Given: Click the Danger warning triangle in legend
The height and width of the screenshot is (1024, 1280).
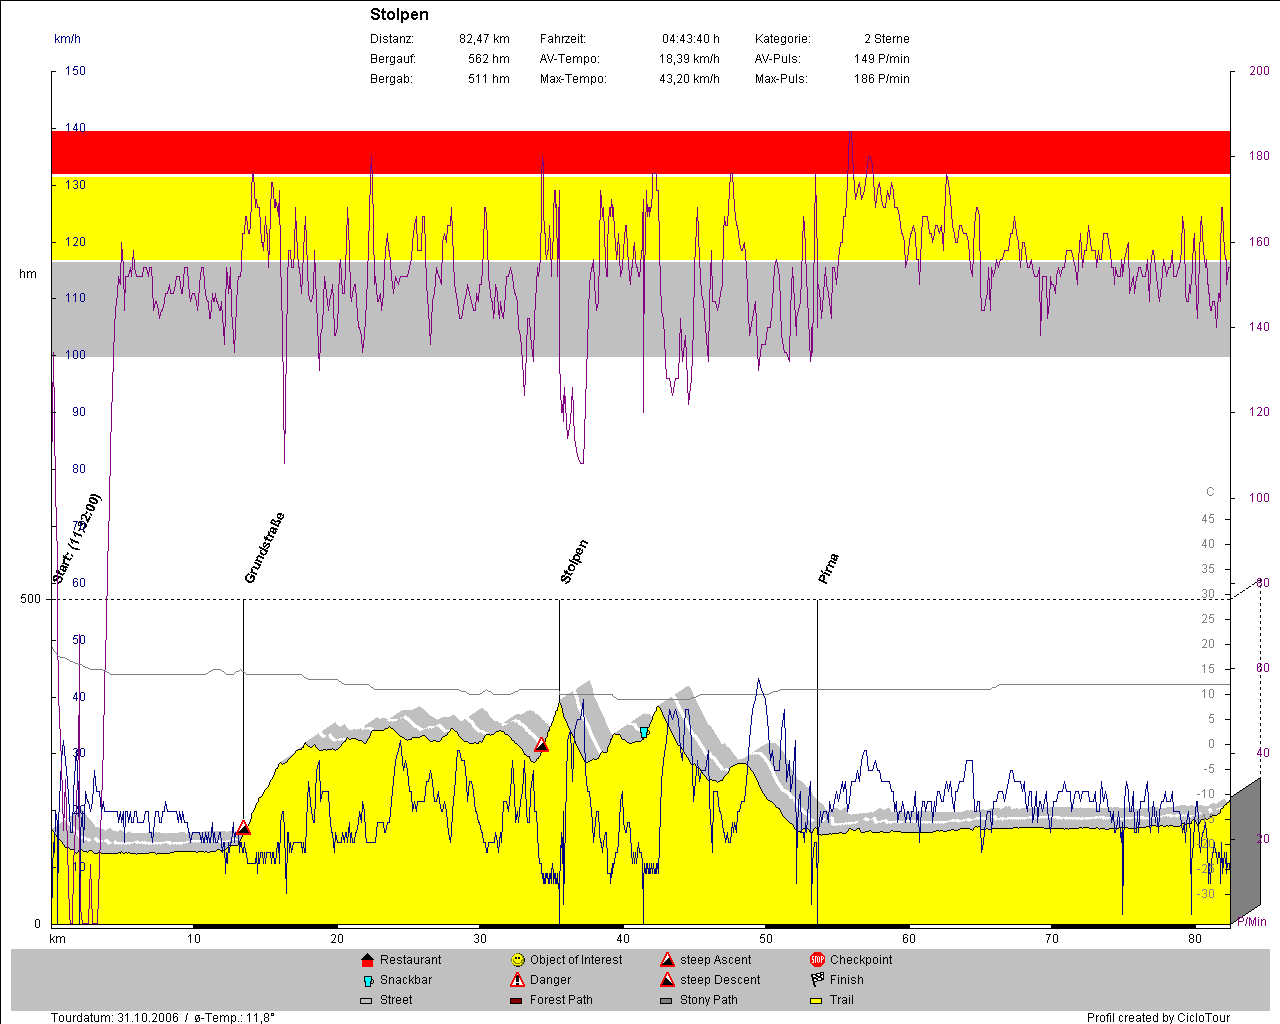Looking at the screenshot, I should point(517,980).
